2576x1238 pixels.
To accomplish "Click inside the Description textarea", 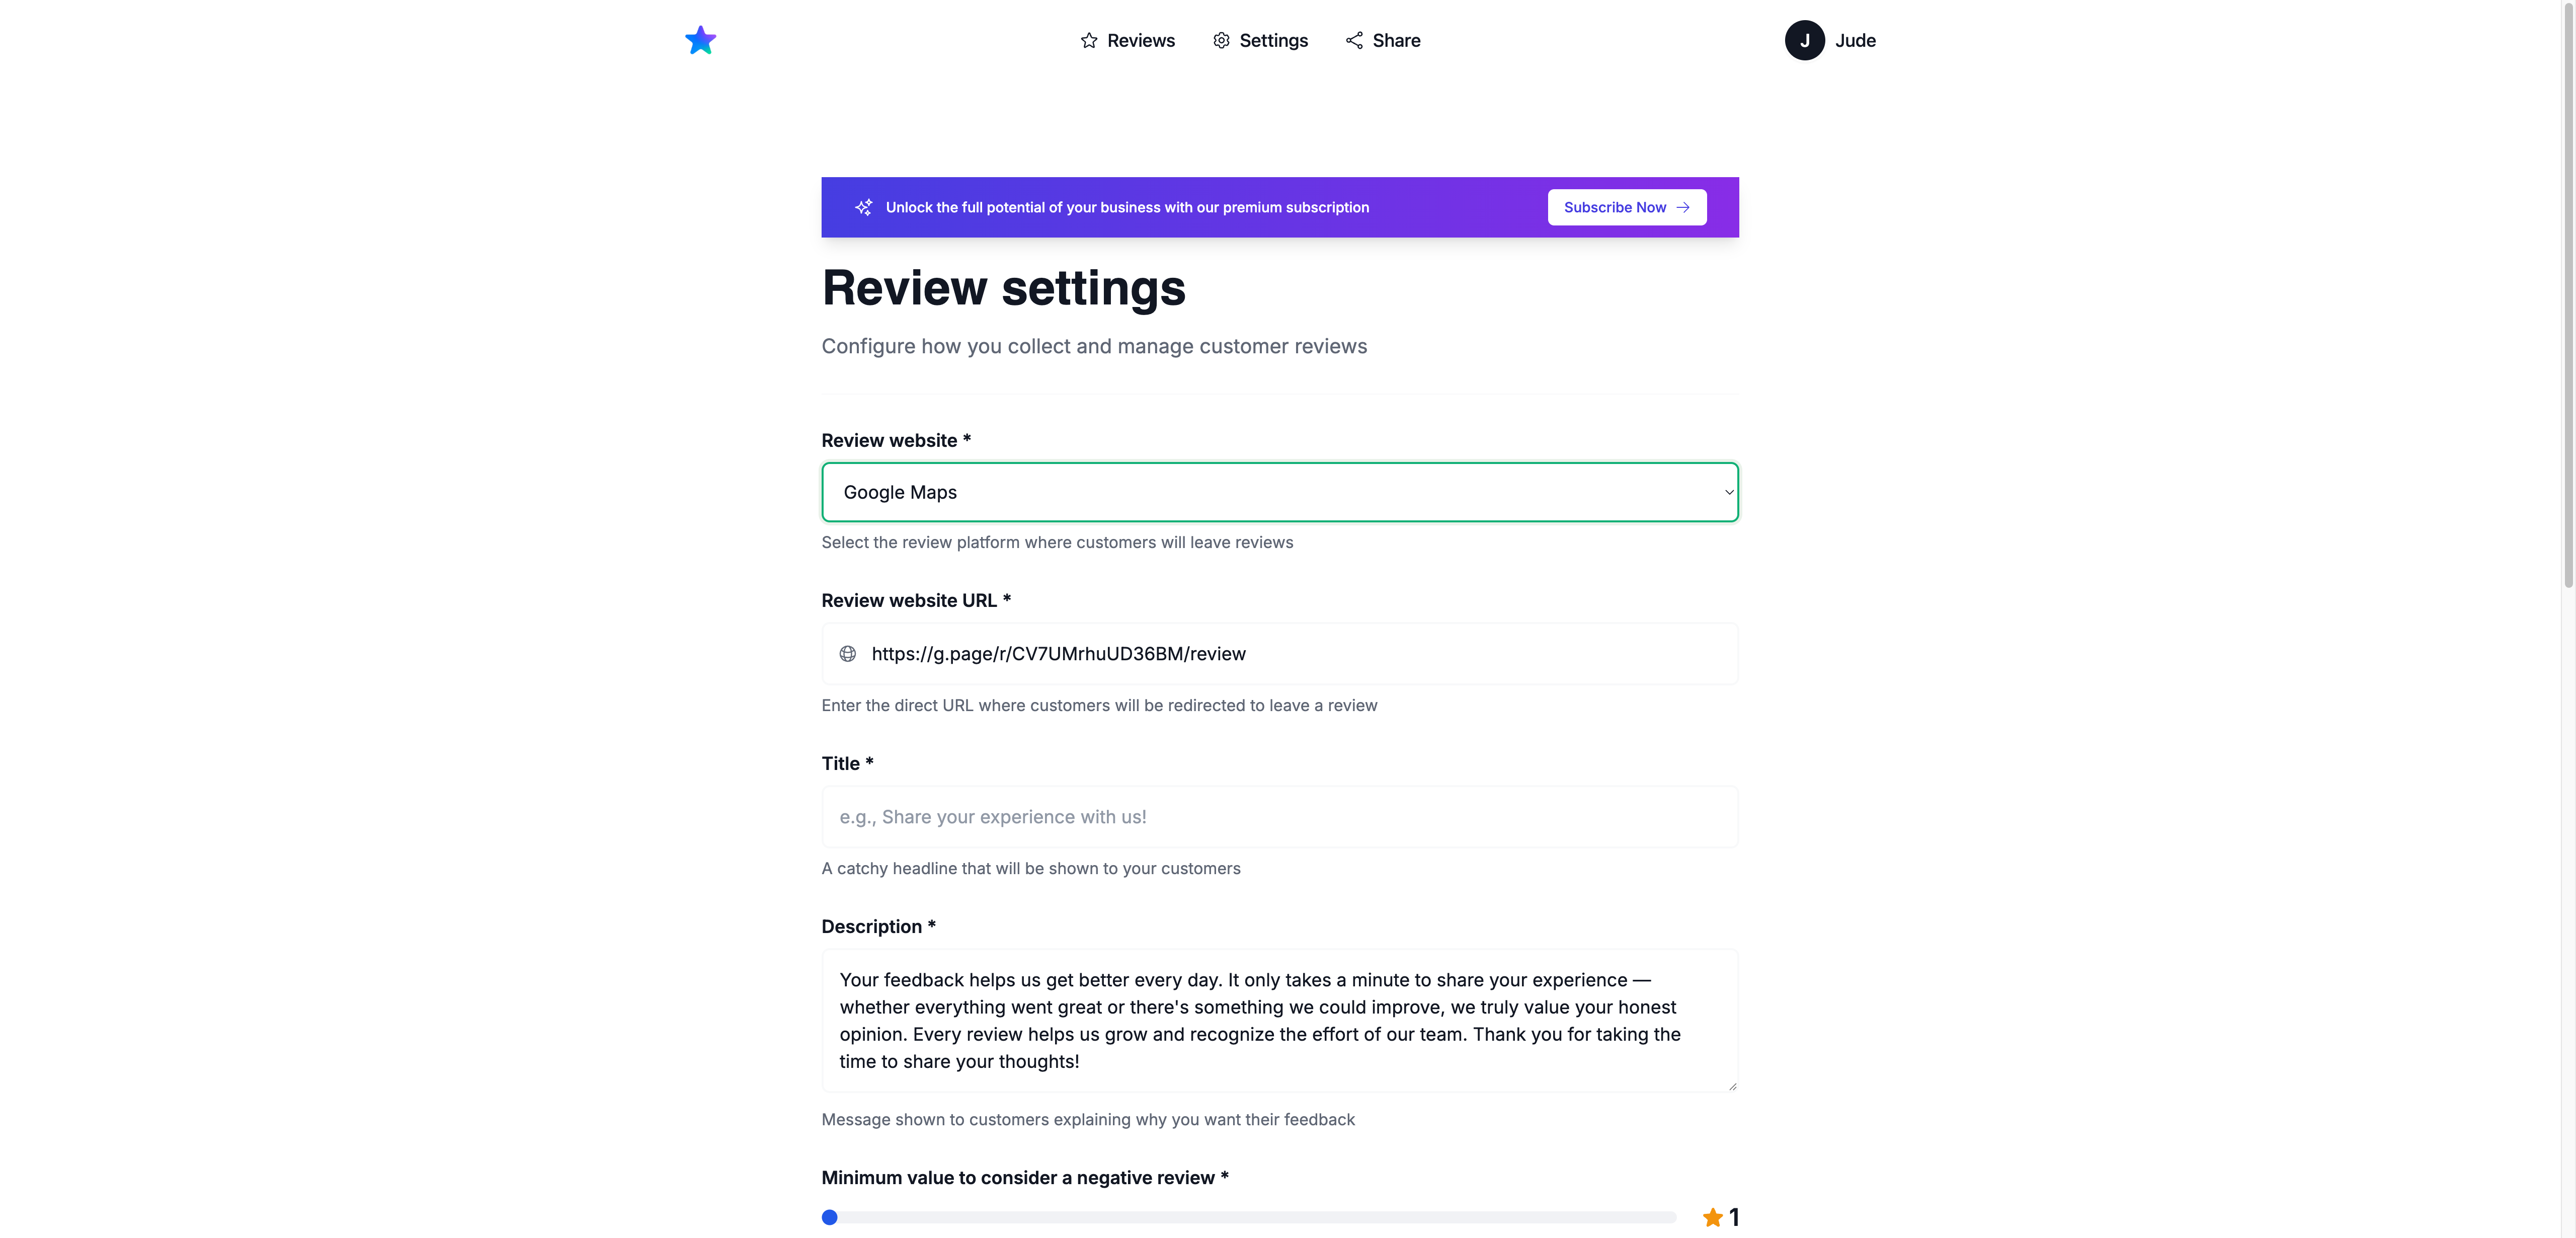I will pos(1279,1020).
